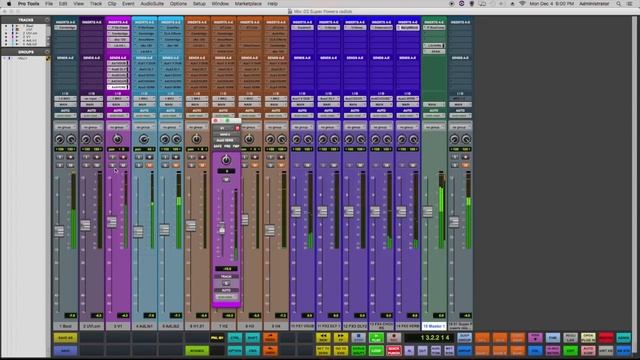Toggle the green Loop playback button
The image size is (640, 360).
376,350
